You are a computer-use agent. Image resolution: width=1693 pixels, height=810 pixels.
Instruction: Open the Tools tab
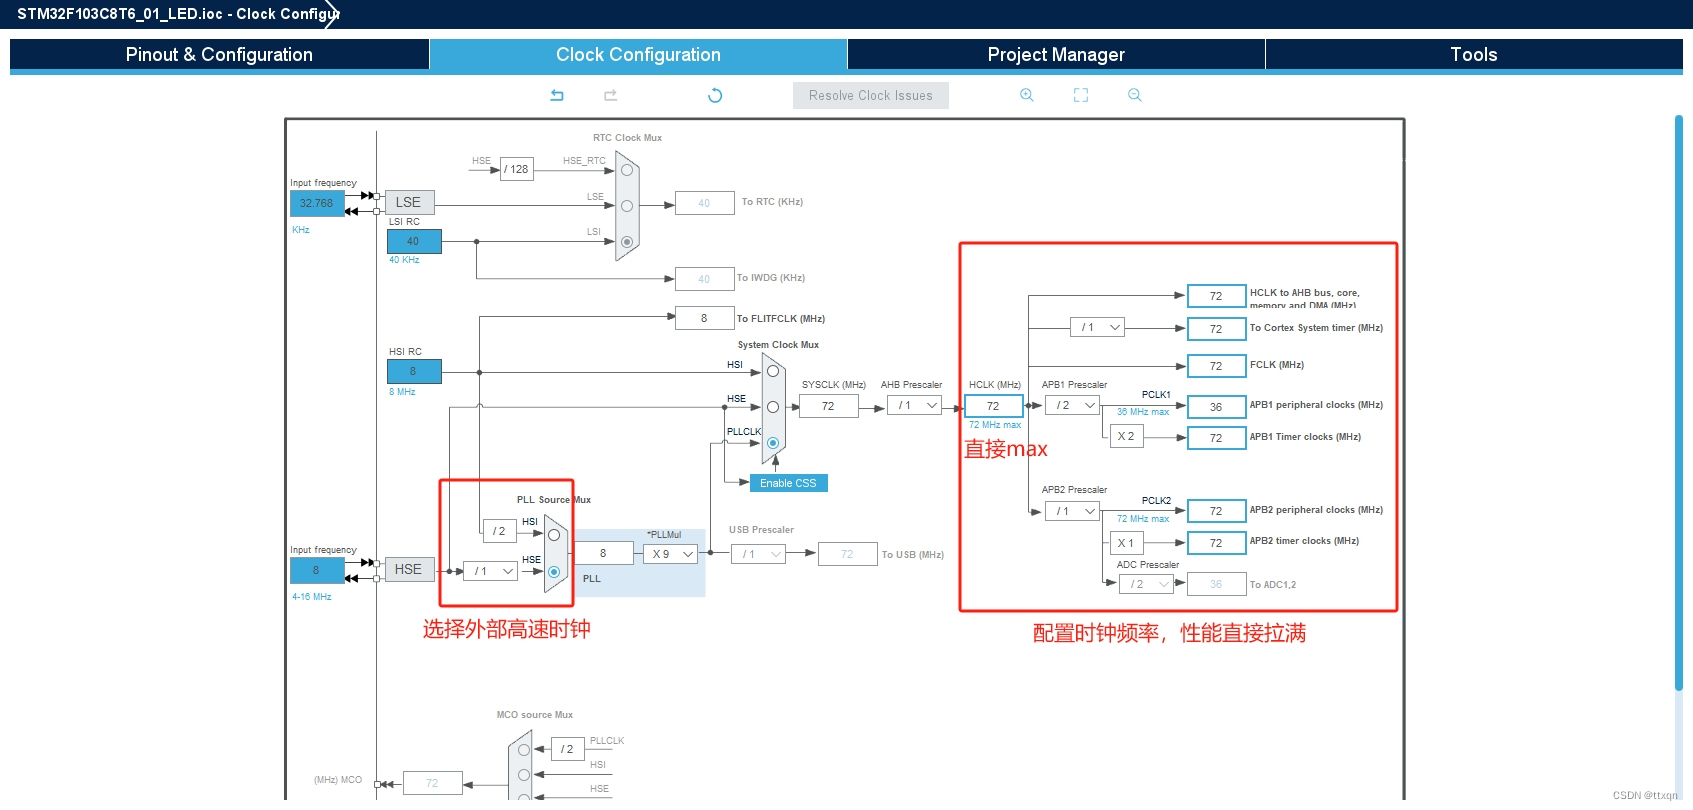(x=1474, y=54)
